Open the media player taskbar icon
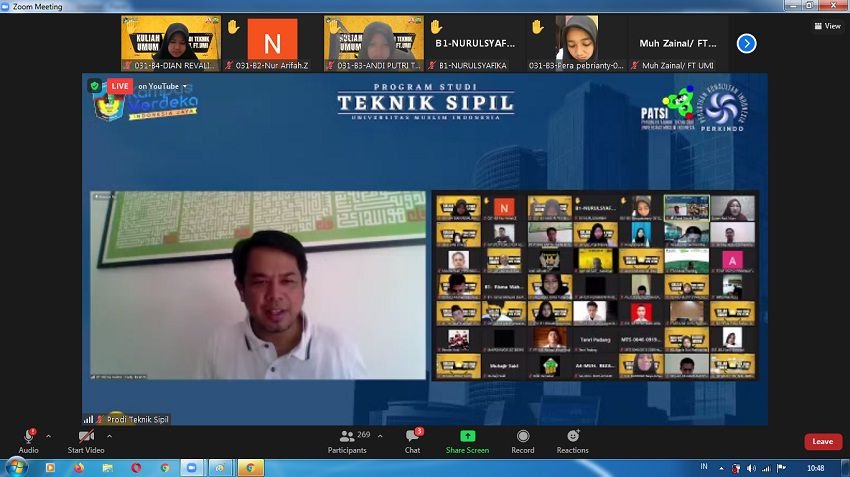This screenshot has width=850, height=477. [50, 467]
